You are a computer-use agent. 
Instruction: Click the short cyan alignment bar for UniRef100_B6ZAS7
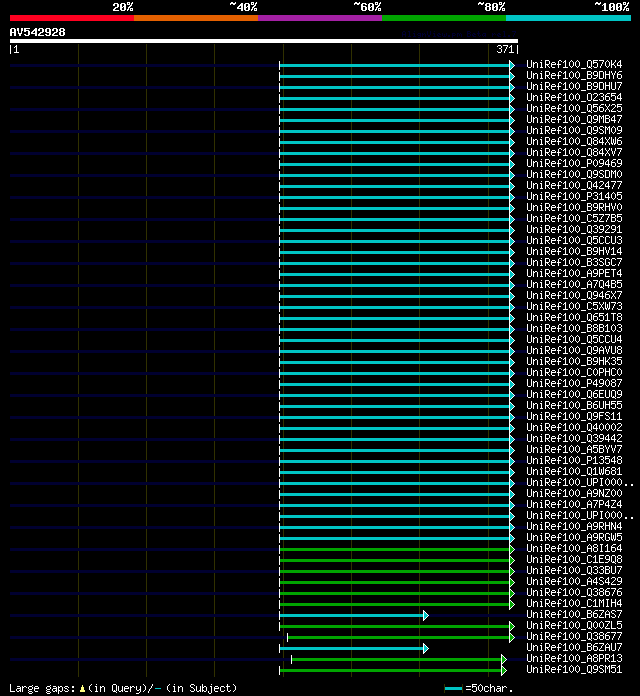pos(354,615)
